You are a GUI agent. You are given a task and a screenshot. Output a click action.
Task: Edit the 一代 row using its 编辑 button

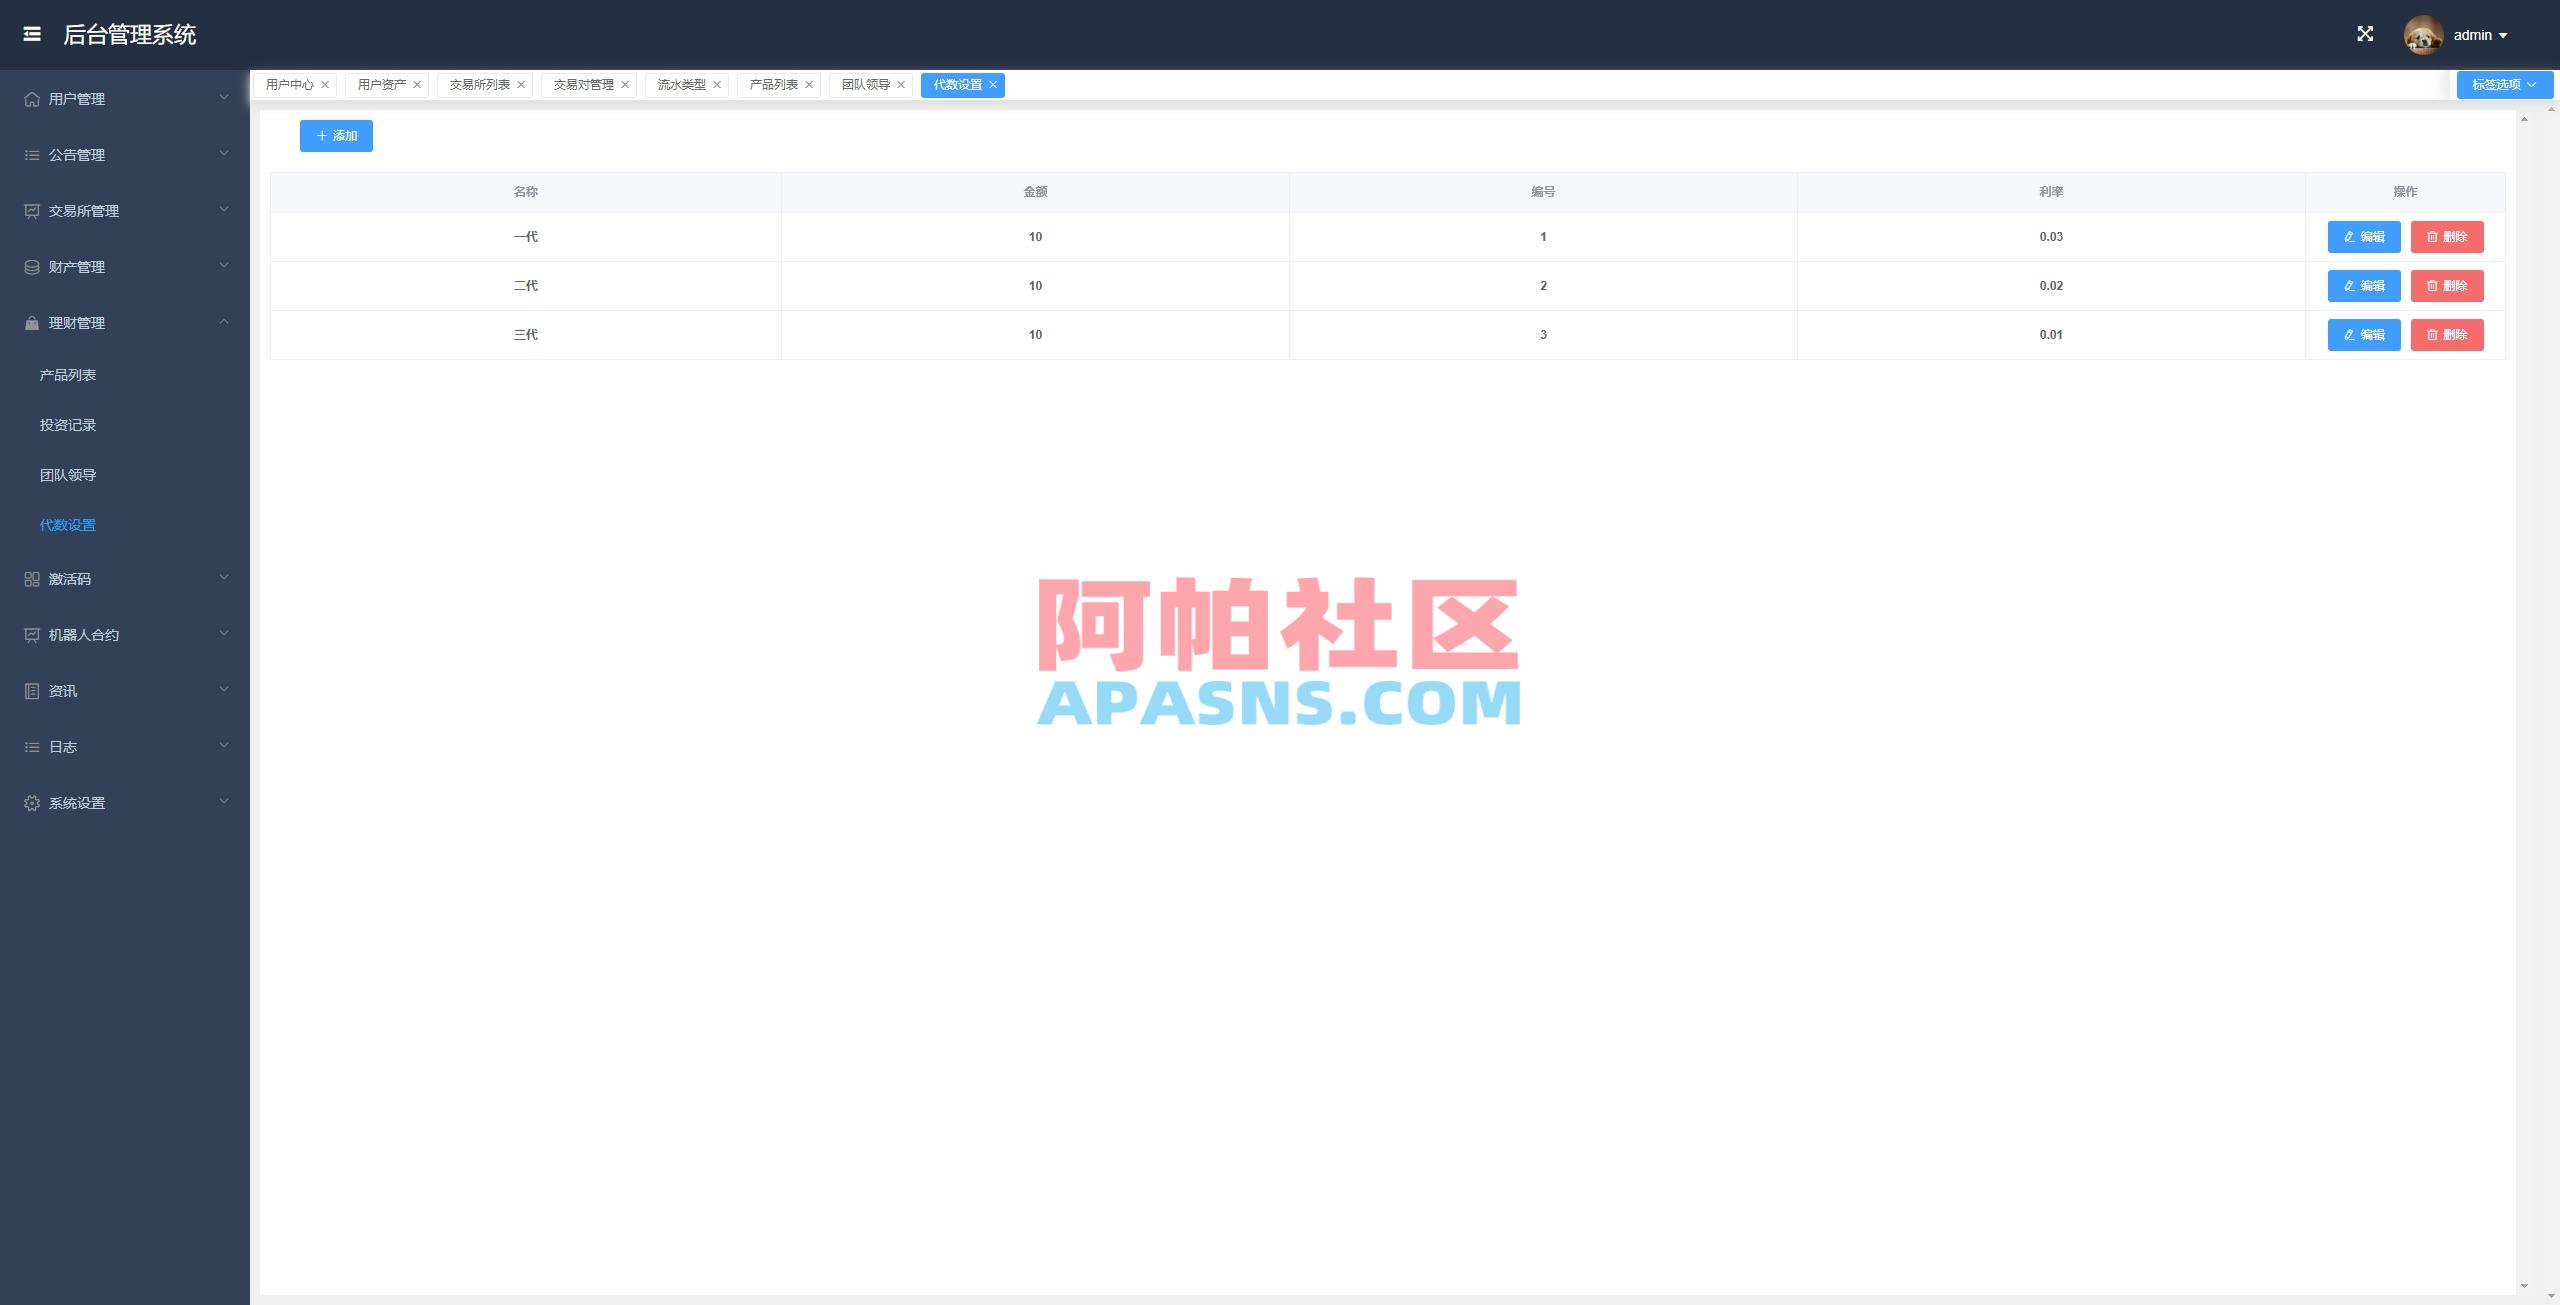[2363, 237]
